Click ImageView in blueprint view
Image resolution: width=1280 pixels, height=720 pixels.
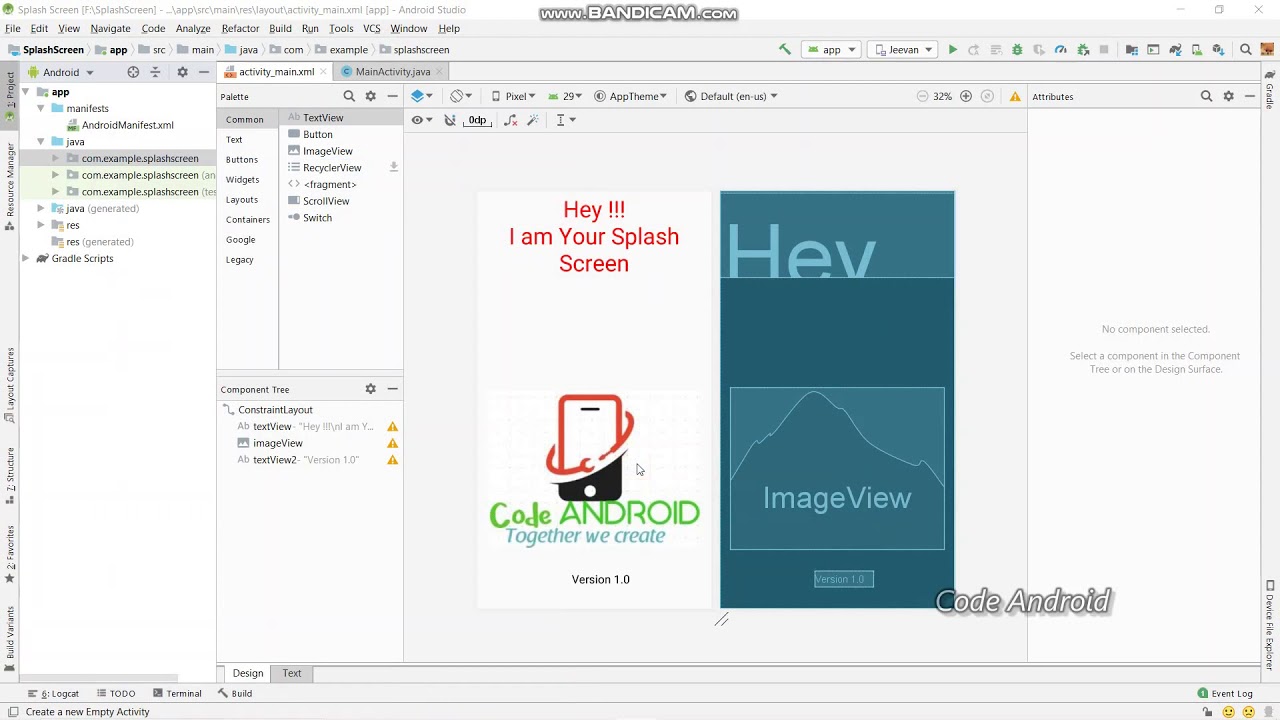(x=837, y=469)
